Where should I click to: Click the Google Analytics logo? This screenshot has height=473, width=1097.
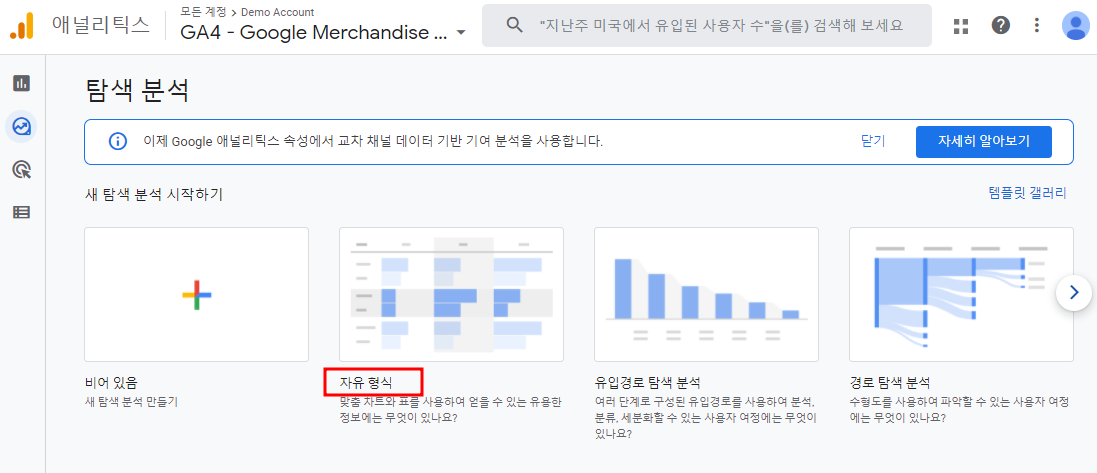pyautogui.click(x=22, y=26)
